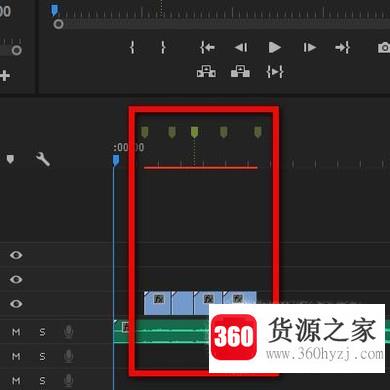Solo the first audio track with the waveform
This screenshot has height=390, width=390.
tap(42, 332)
